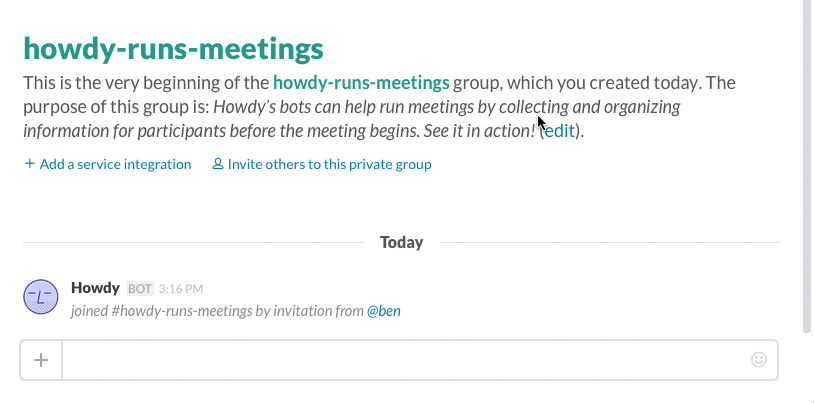Click the vertical scrollbar thumb

(x=807, y=166)
